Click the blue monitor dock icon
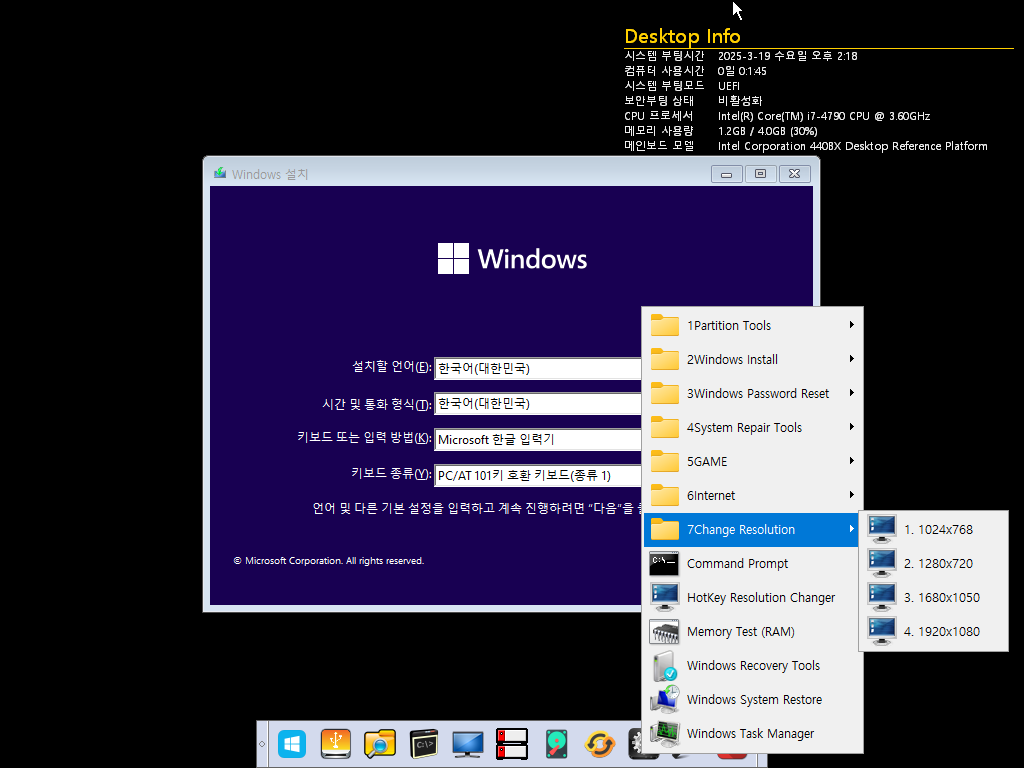 pyautogui.click(x=468, y=744)
